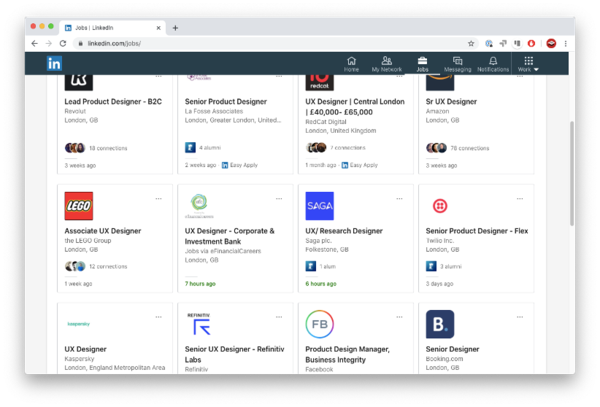Select the Jobs navigation item
Screen dimensions: 600x407
click(422, 64)
